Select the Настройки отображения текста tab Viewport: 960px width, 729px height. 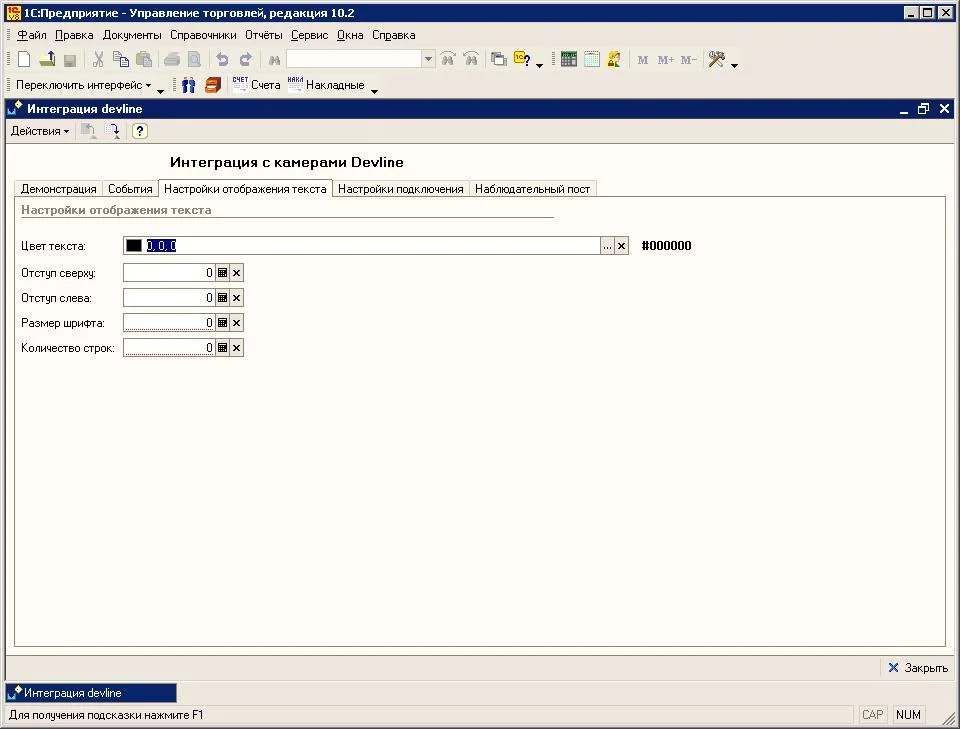coord(245,189)
